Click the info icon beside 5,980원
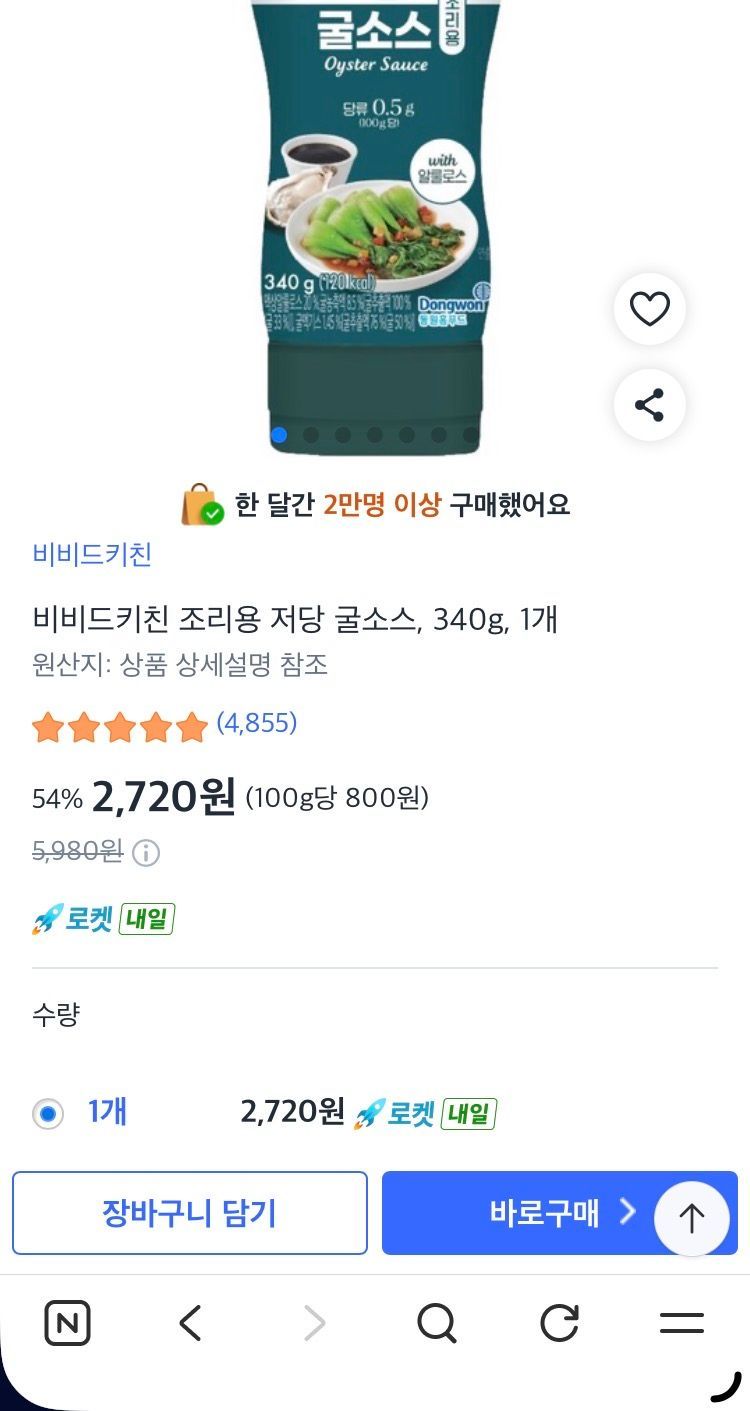The width and height of the screenshot is (750, 1411). (x=146, y=853)
